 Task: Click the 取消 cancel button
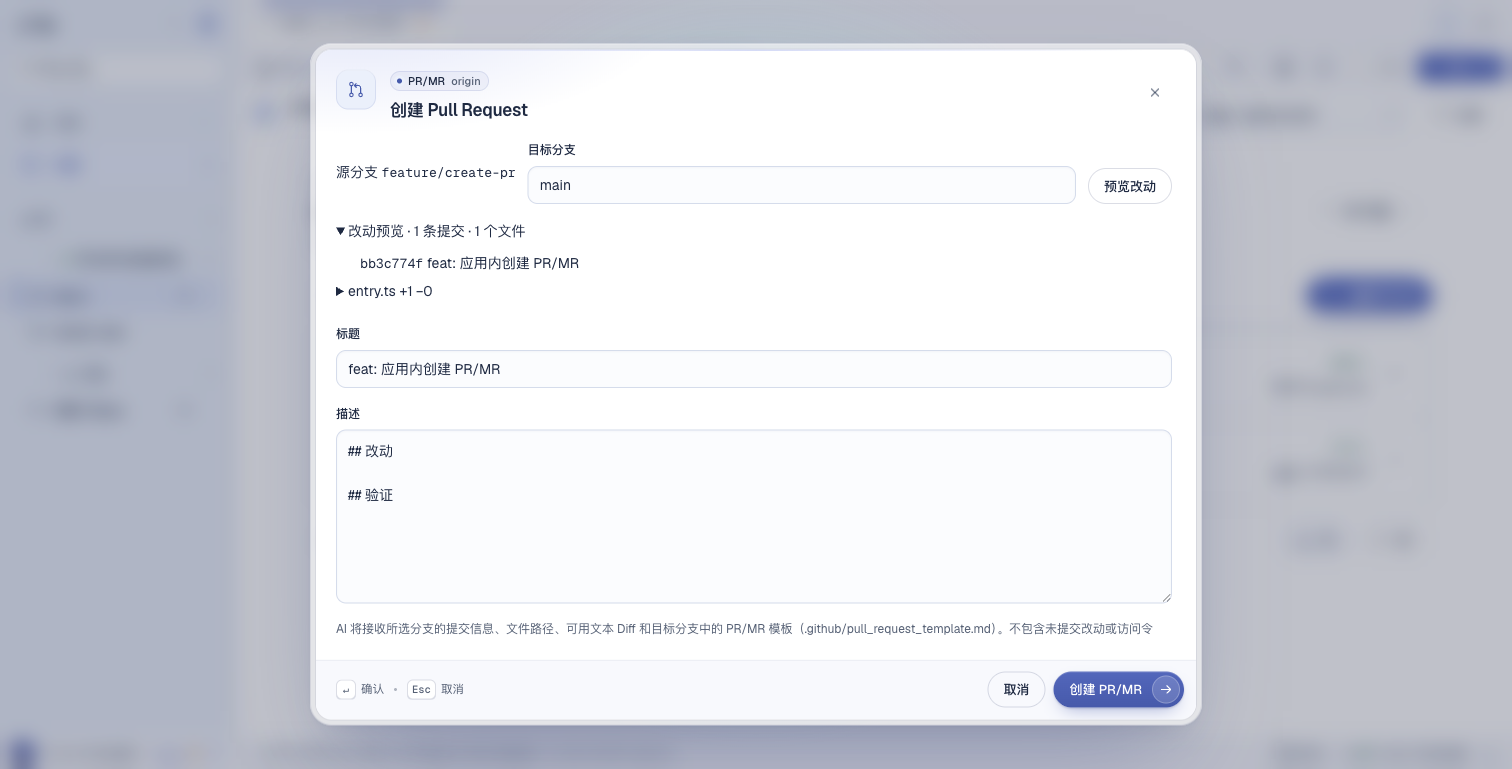(1016, 689)
